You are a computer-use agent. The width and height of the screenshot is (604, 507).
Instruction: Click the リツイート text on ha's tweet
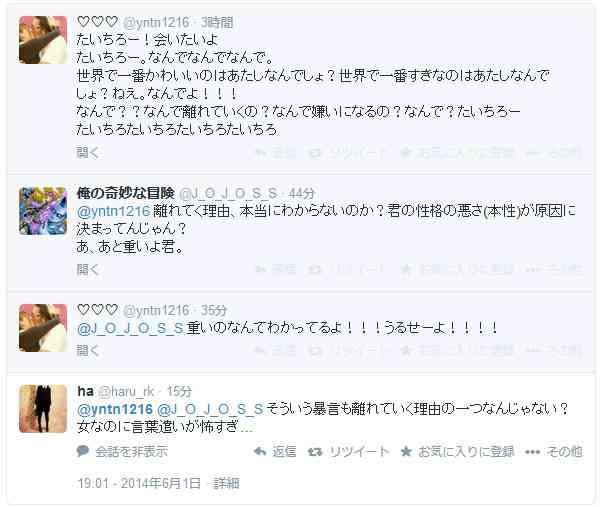[359, 452]
